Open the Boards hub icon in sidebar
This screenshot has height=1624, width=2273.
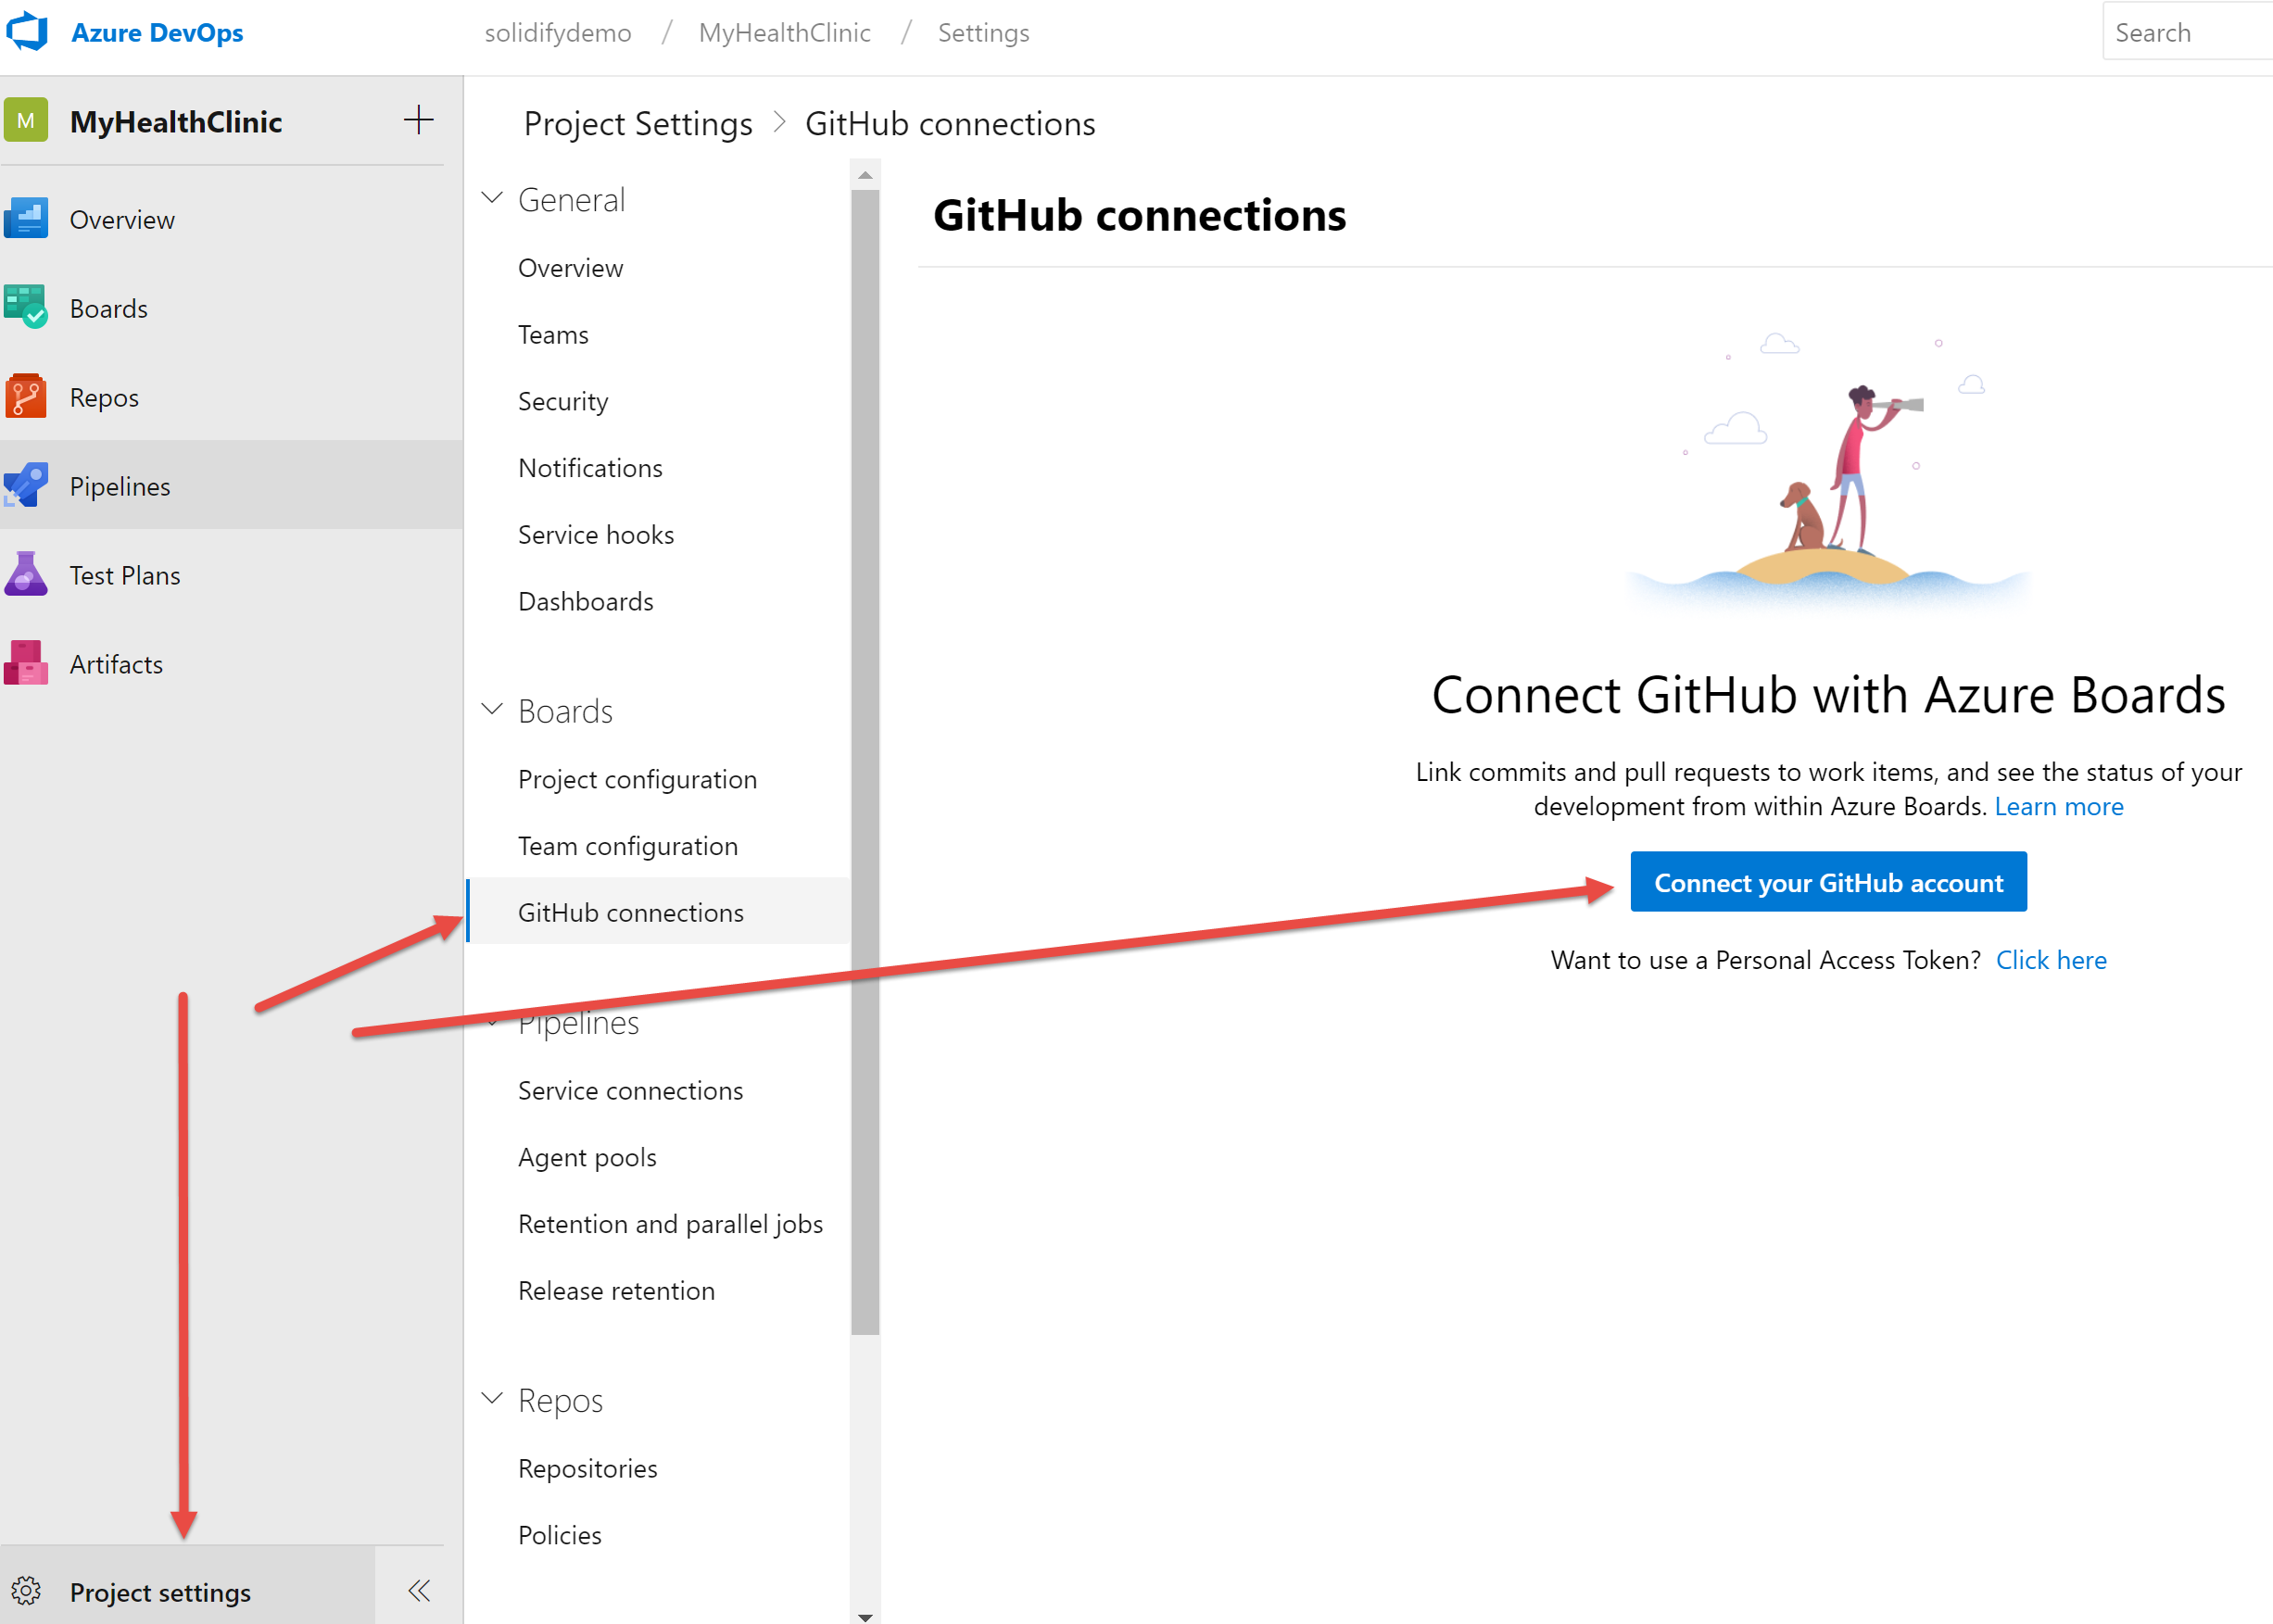(26, 308)
